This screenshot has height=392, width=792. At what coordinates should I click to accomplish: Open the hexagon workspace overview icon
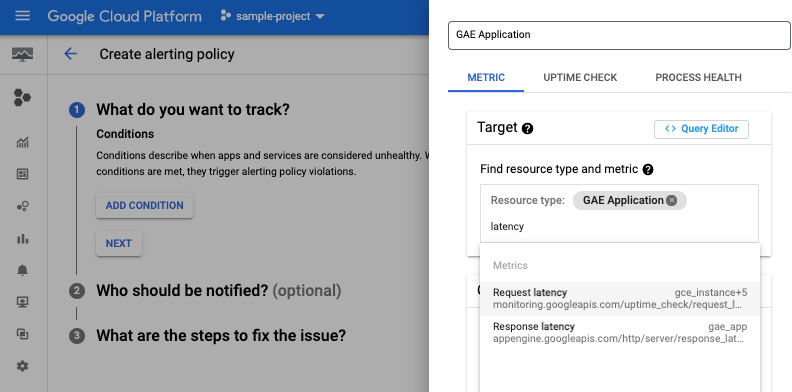[22, 97]
